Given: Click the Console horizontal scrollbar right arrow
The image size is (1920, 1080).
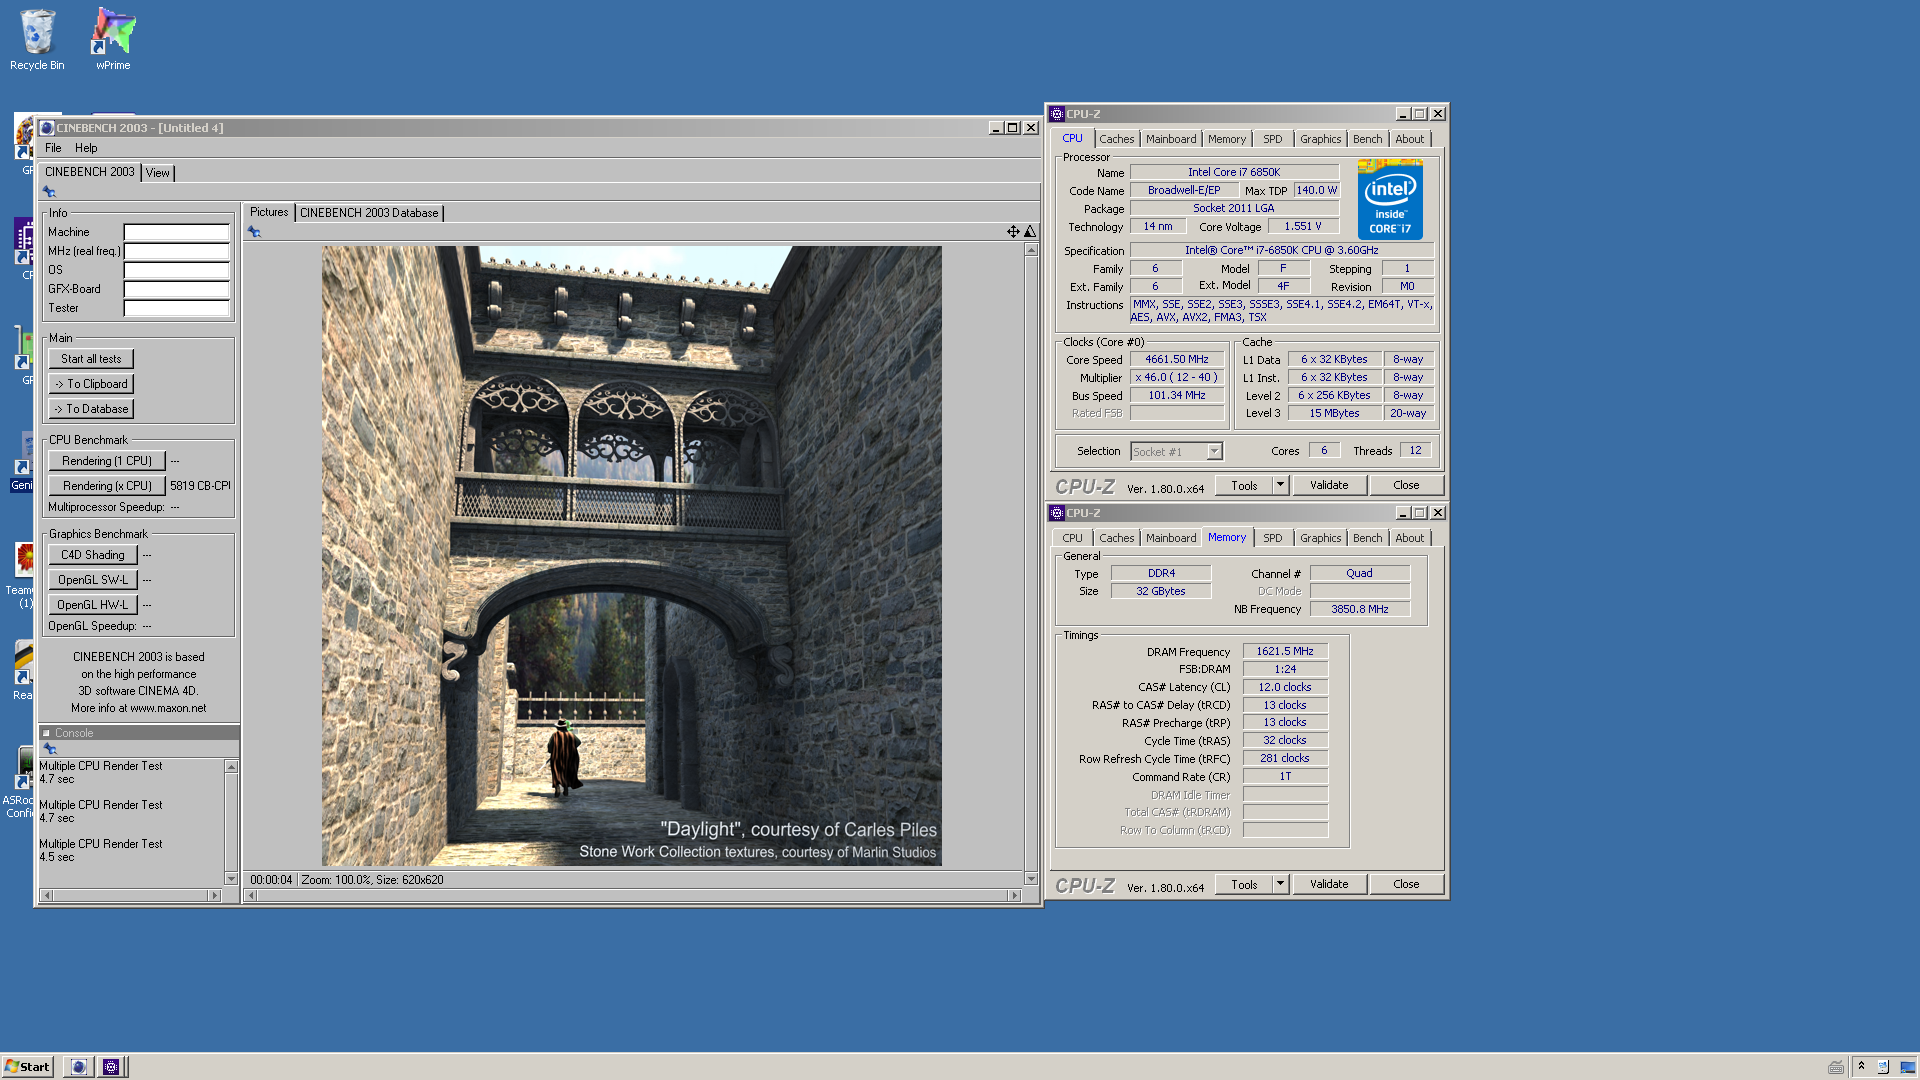Looking at the screenshot, I should tap(214, 896).
